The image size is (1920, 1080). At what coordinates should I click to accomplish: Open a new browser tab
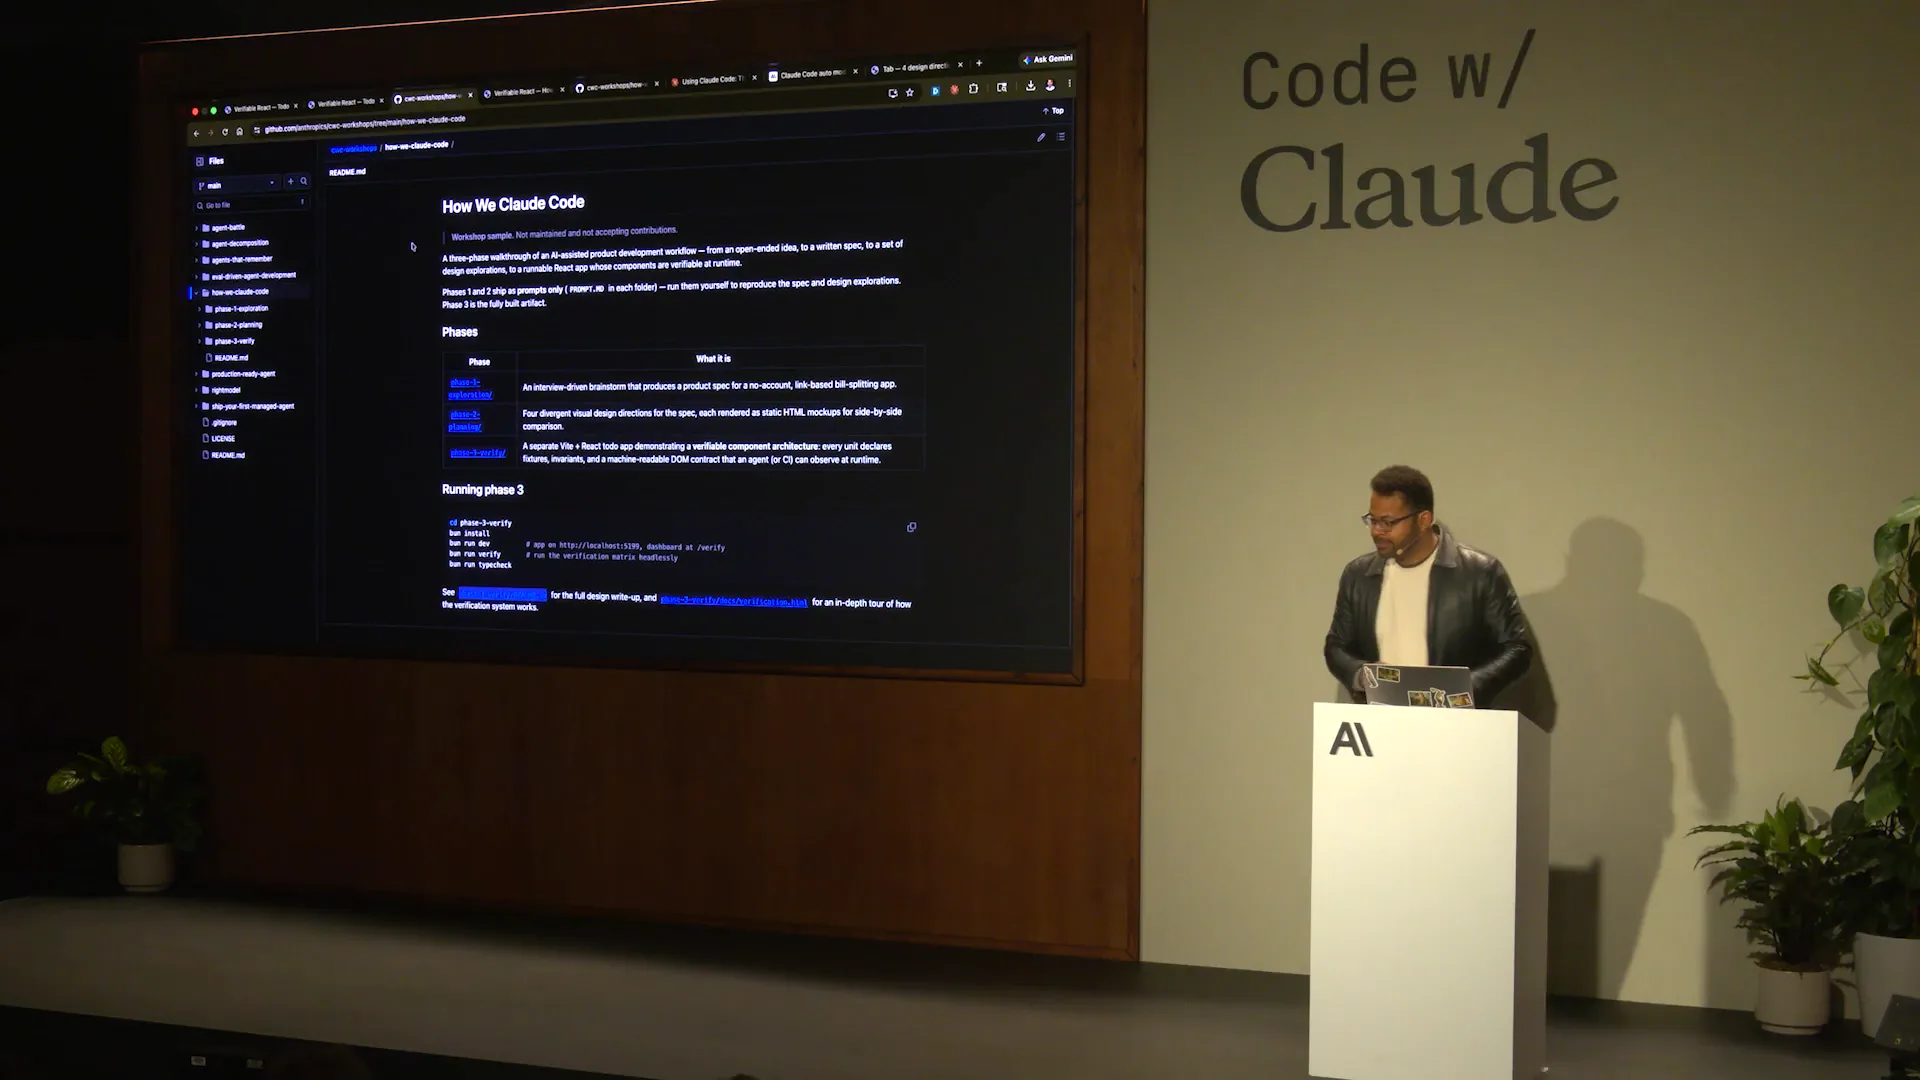(979, 63)
